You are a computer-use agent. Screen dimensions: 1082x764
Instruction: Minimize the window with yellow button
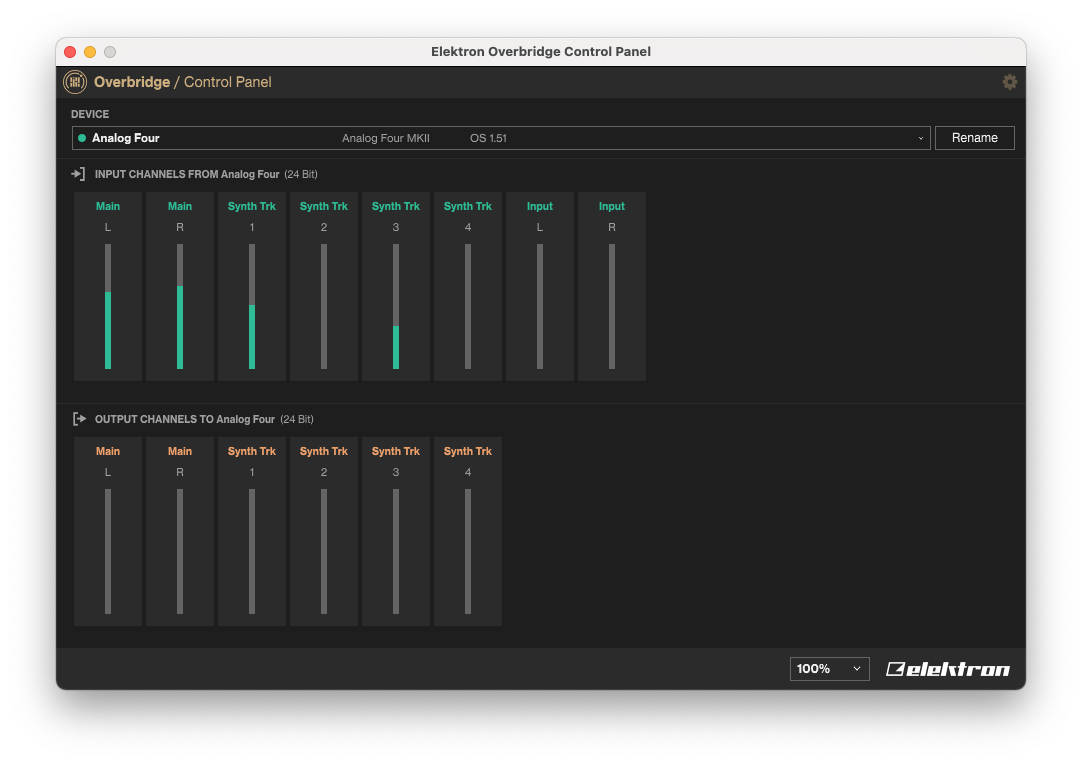pyautogui.click(x=90, y=52)
